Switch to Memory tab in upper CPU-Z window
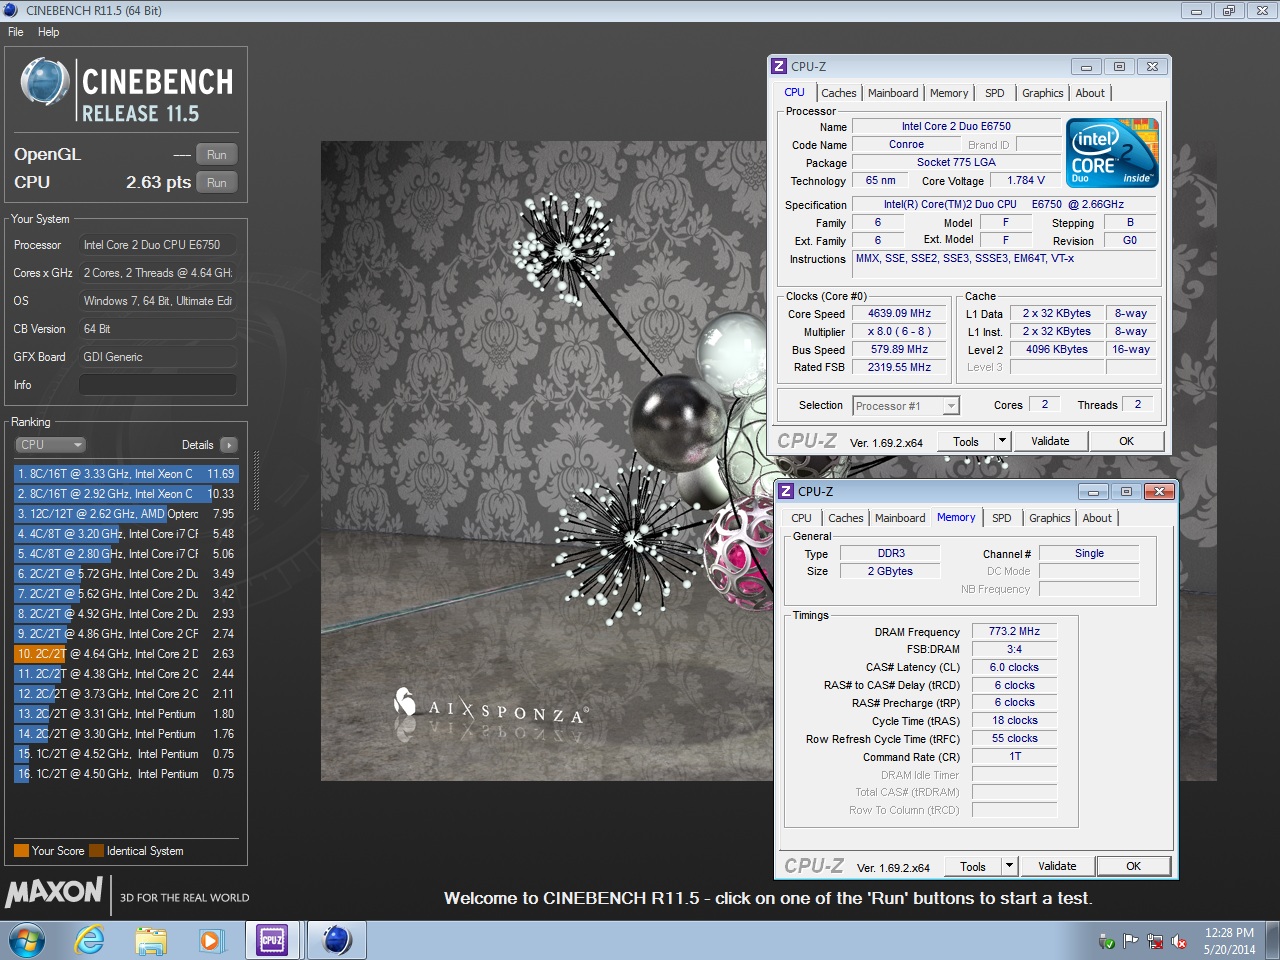 (x=949, y=93)
